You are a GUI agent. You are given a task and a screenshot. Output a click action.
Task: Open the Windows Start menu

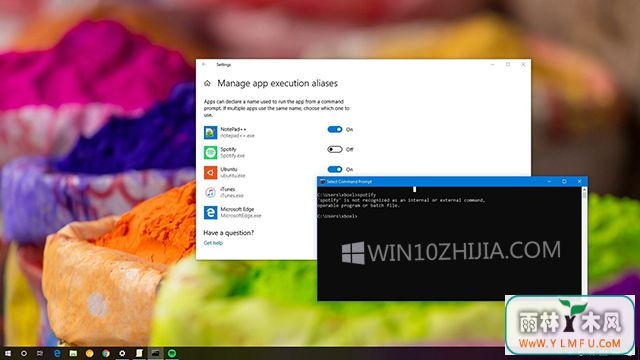[7, 353]
